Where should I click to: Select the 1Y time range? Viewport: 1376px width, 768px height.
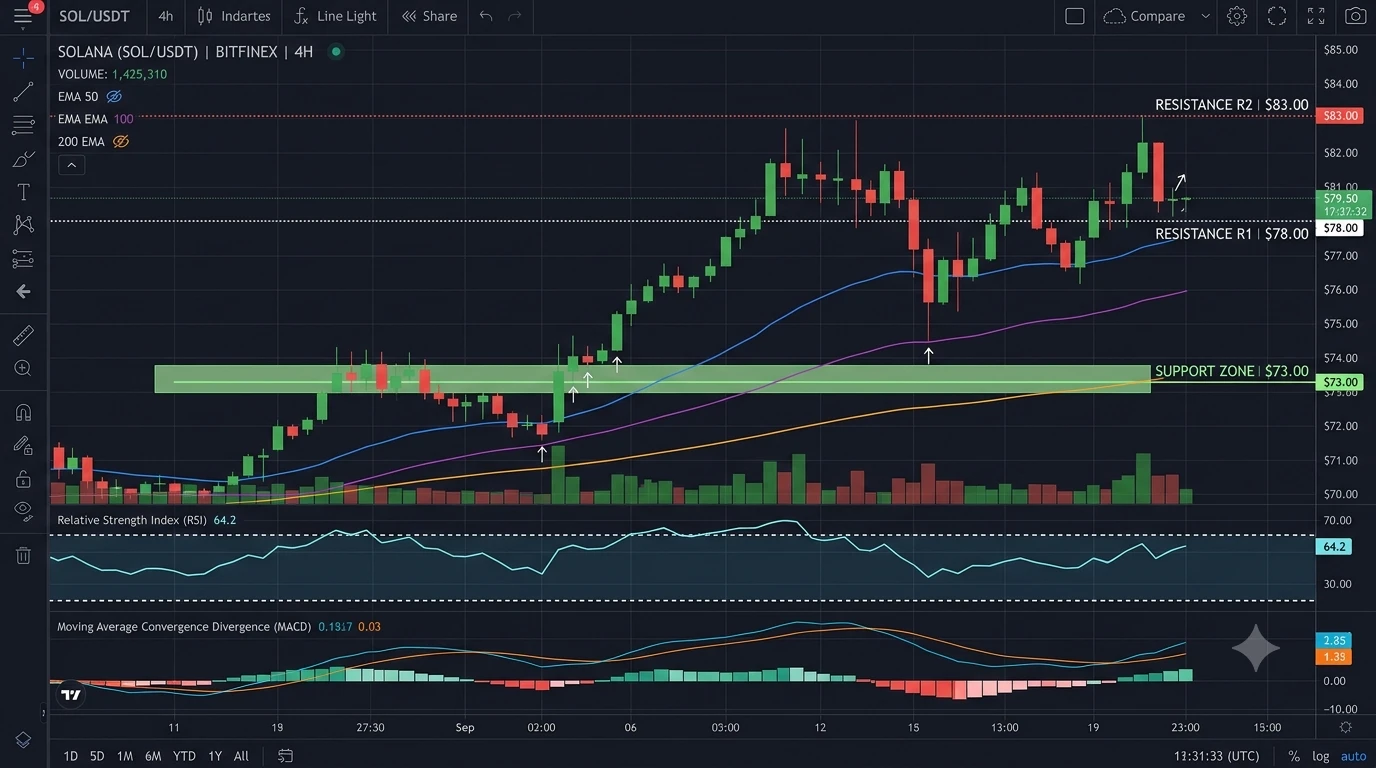tap(215, 756)
